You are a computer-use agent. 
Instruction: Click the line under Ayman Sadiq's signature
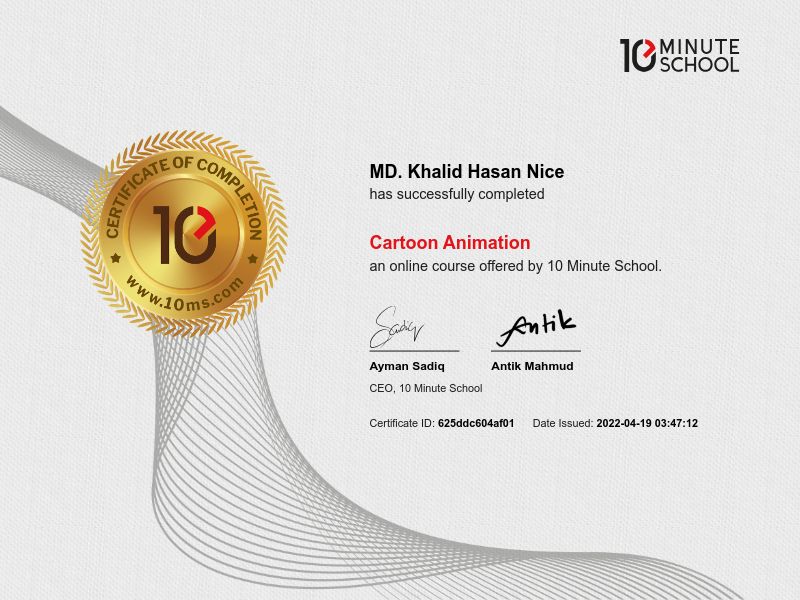coord(412,351)
